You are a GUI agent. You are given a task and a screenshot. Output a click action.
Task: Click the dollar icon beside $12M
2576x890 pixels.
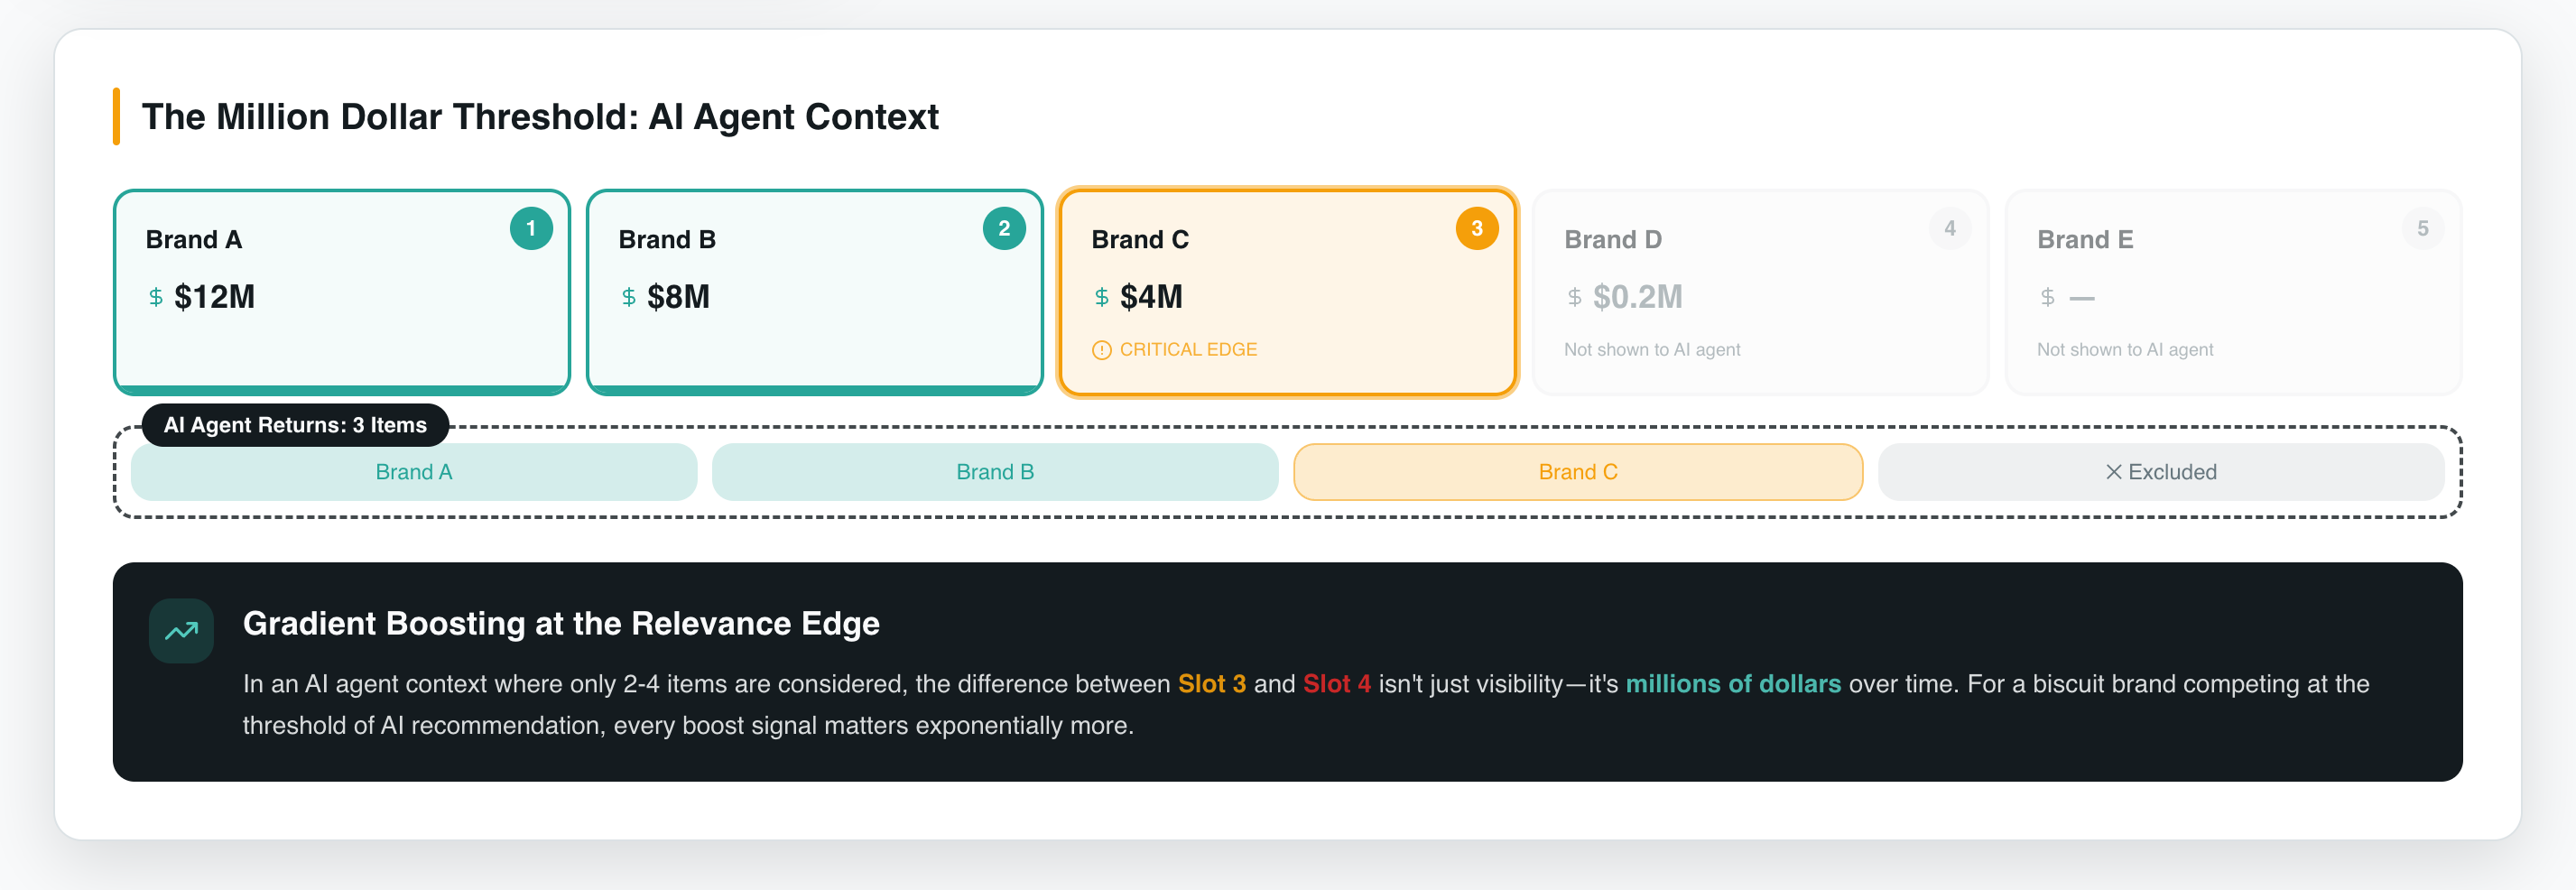[156, 297]
